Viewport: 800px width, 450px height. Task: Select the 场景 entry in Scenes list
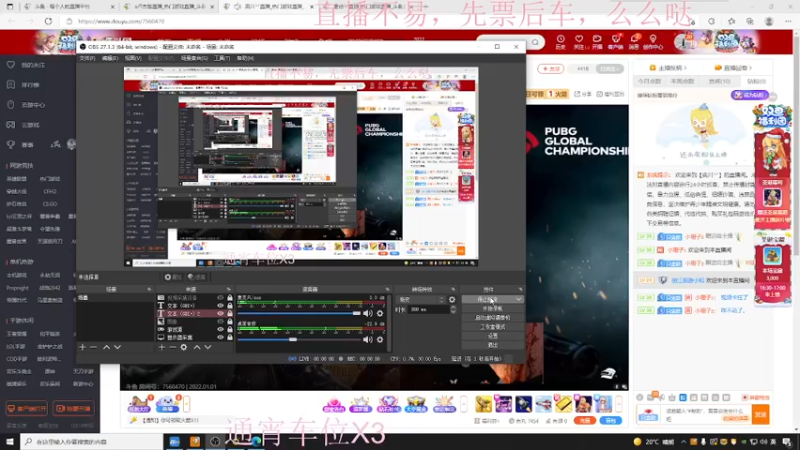click(115, 297)
